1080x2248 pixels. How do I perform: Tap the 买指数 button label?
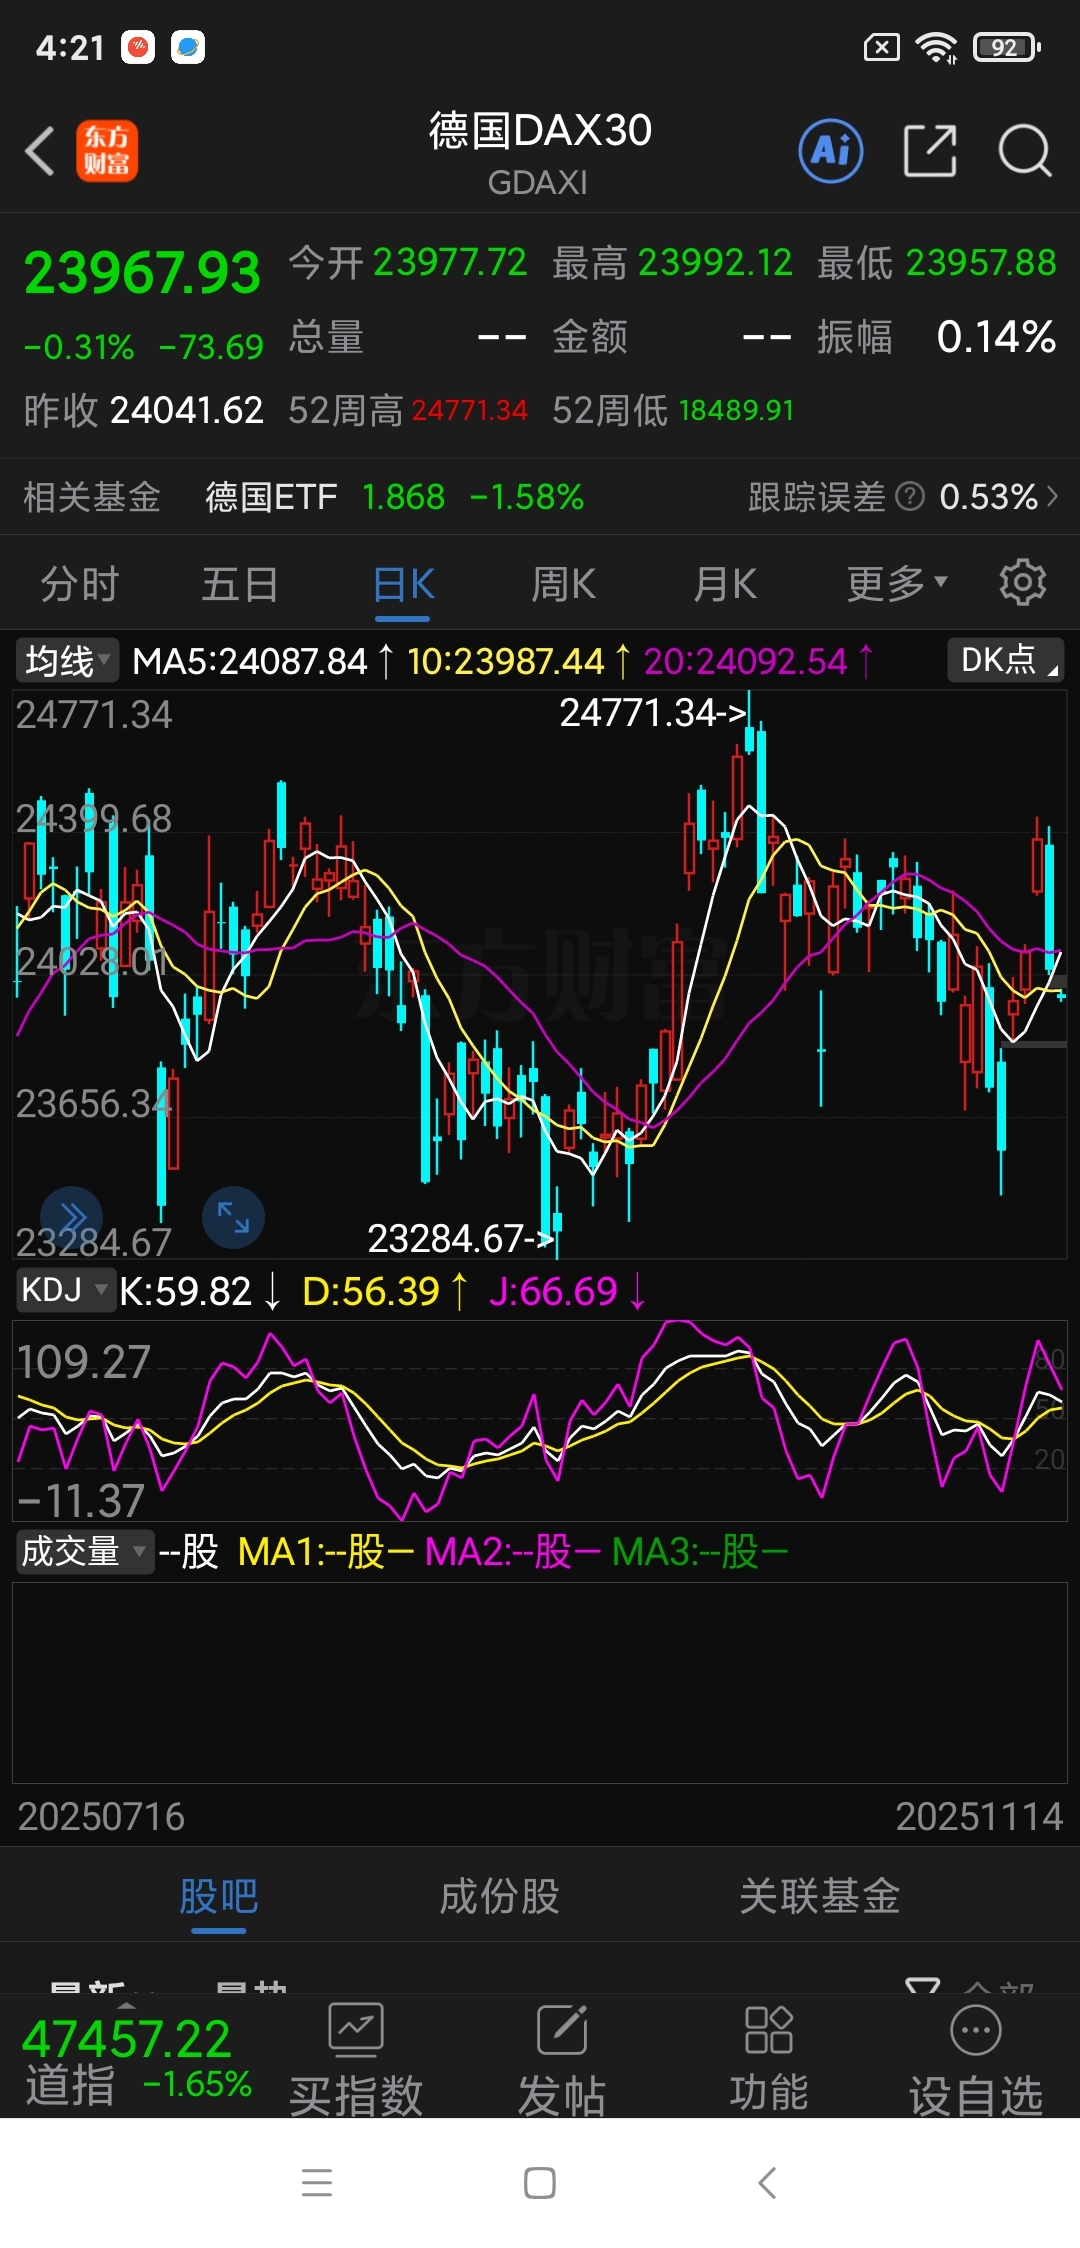356,2095
